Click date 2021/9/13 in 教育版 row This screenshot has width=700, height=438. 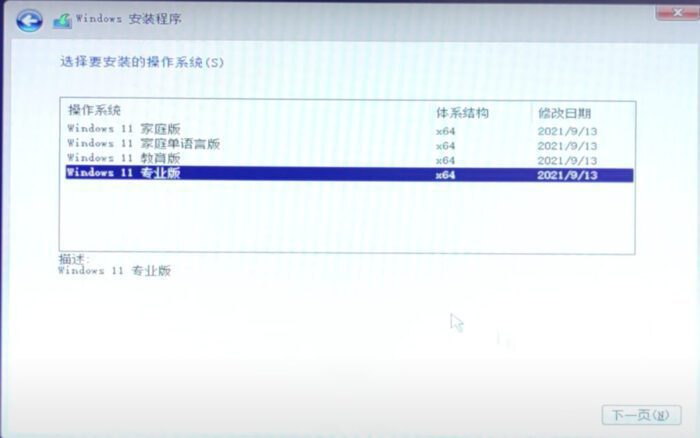(567, 160)
